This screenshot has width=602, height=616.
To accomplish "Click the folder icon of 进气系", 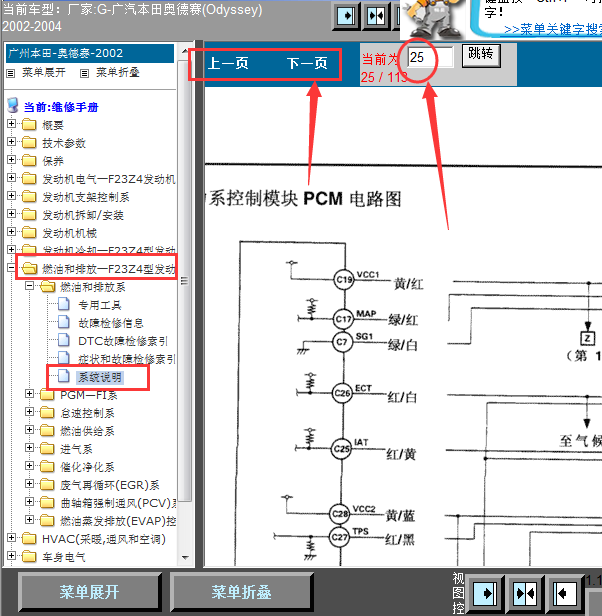I will [x=47, y=448].
